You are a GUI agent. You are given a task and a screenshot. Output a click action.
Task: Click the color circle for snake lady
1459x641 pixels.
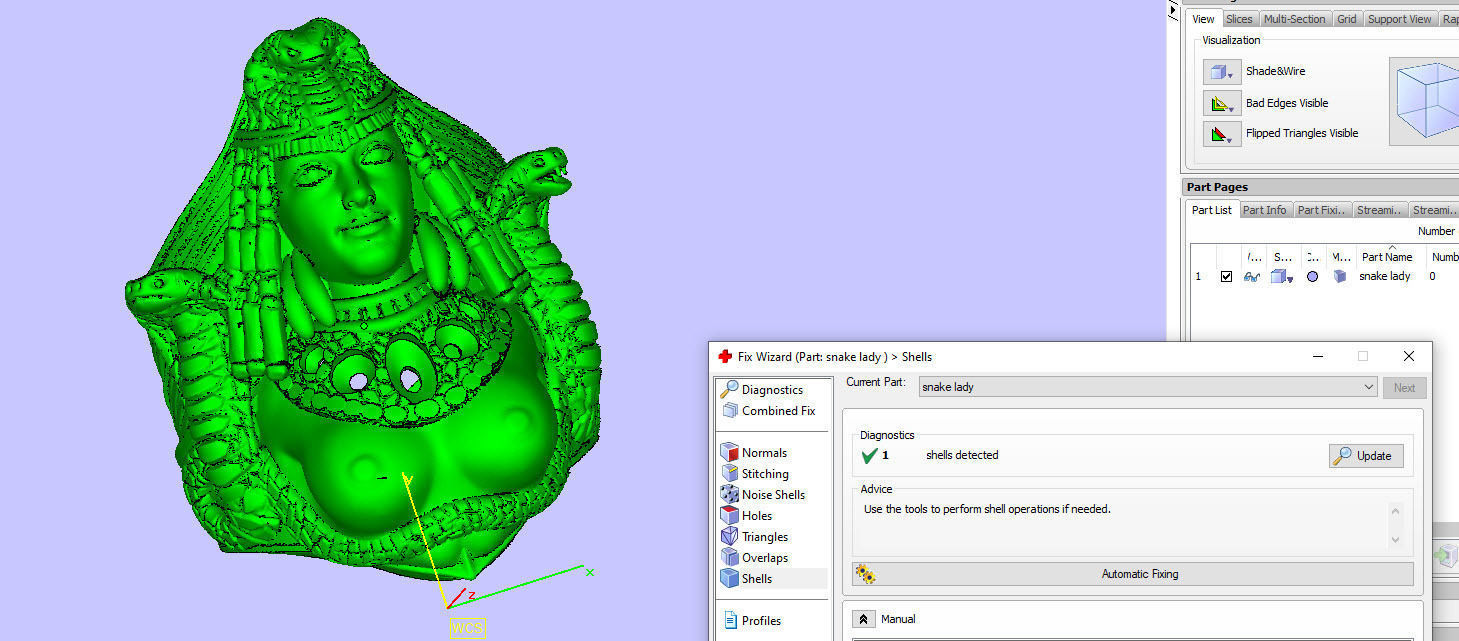point(1312,277)
